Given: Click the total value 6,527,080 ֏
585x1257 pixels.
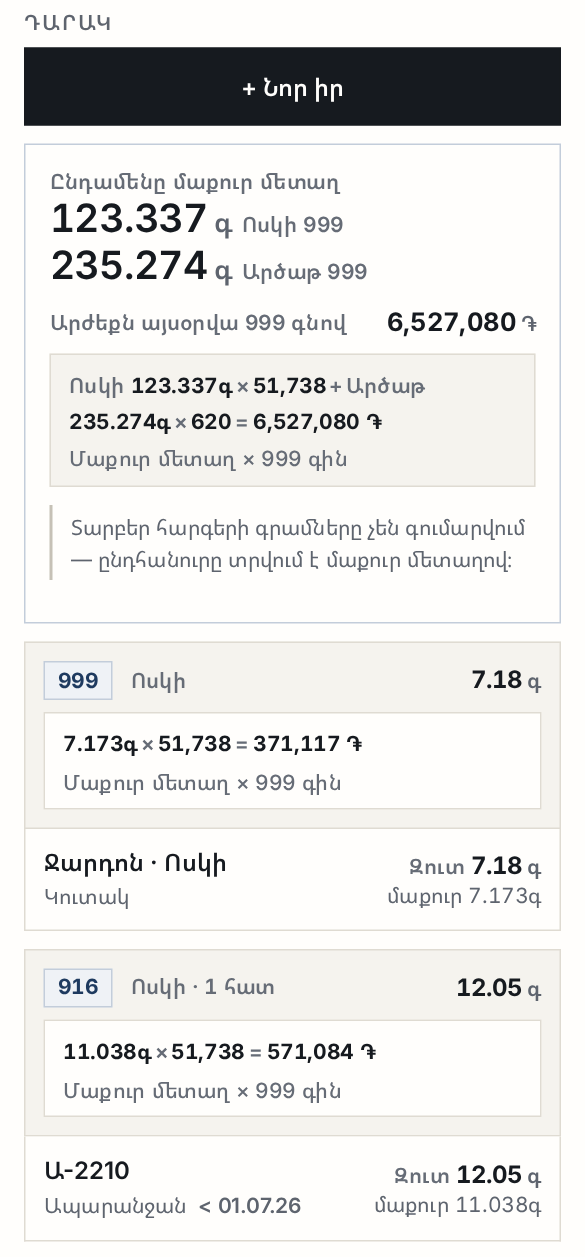Looking at the screenshot, I should point(463,323).
